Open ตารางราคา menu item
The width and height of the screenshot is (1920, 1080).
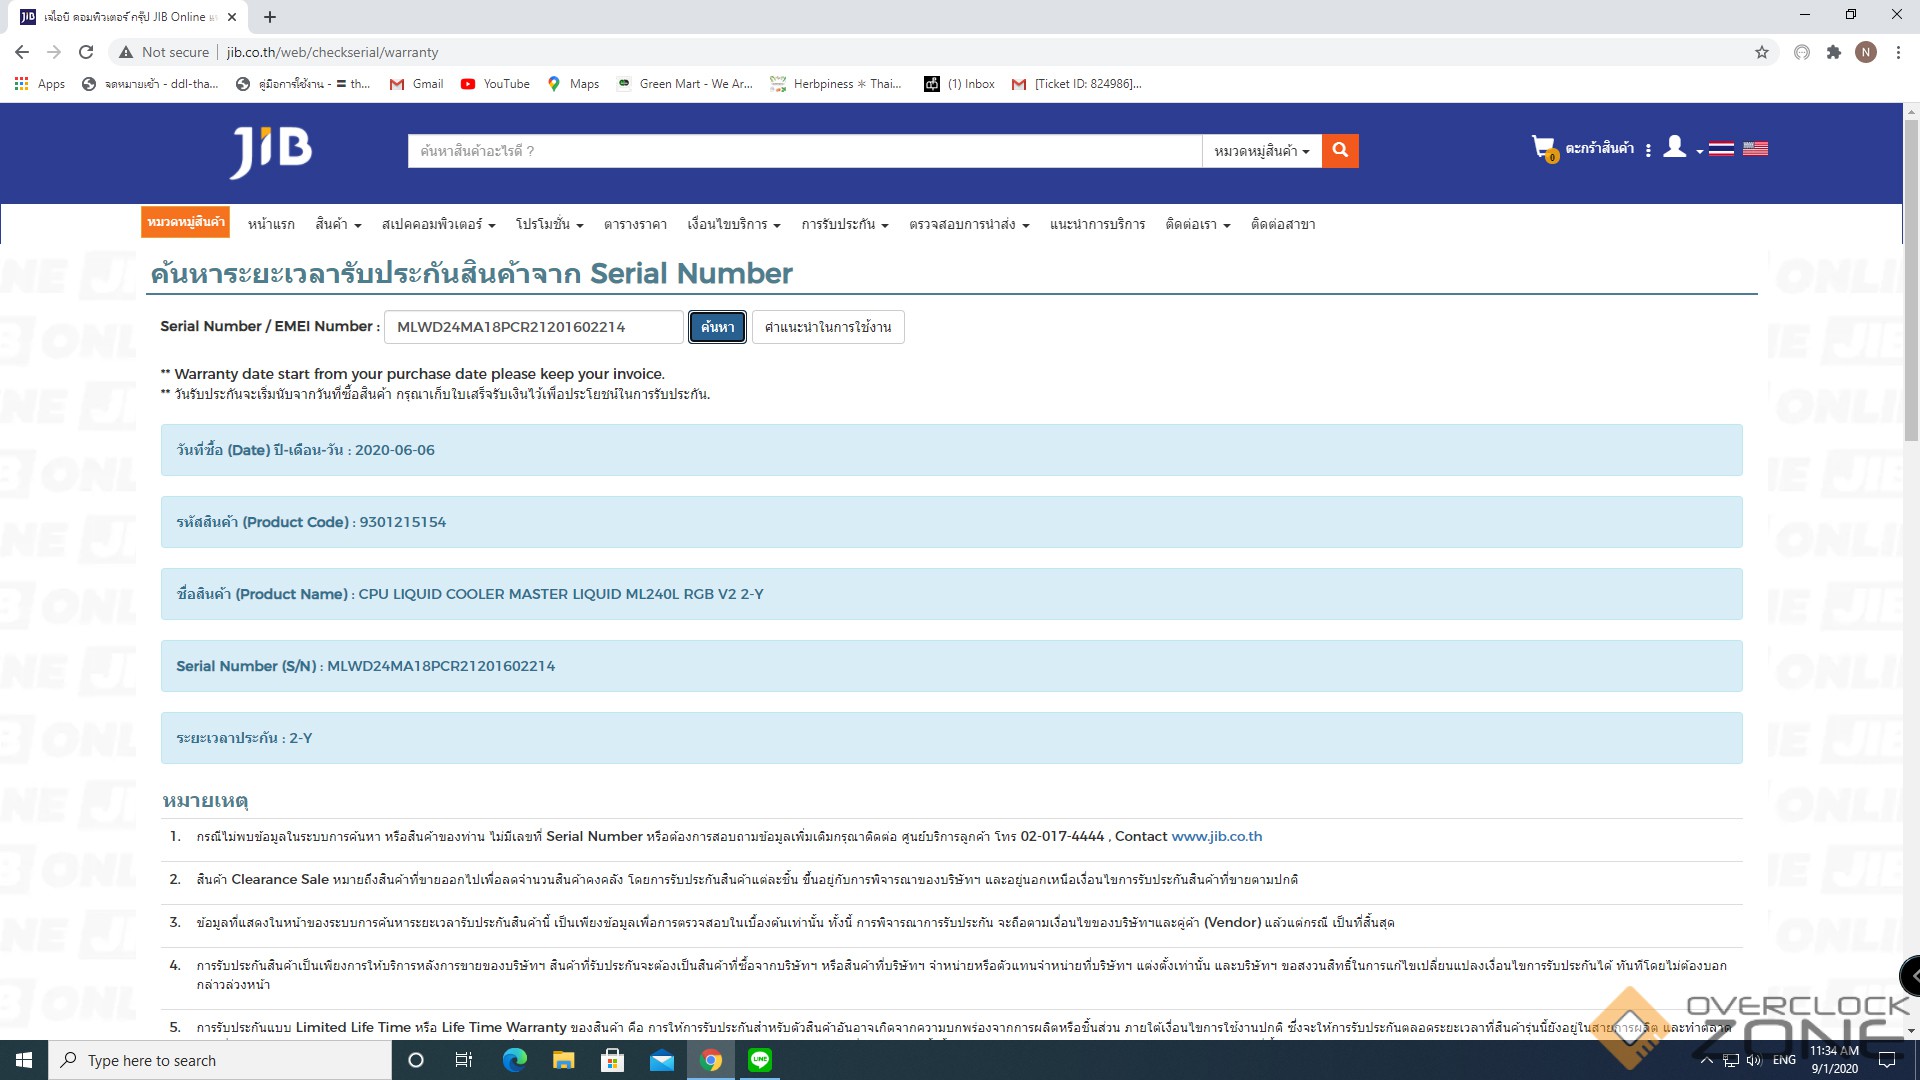635,224
